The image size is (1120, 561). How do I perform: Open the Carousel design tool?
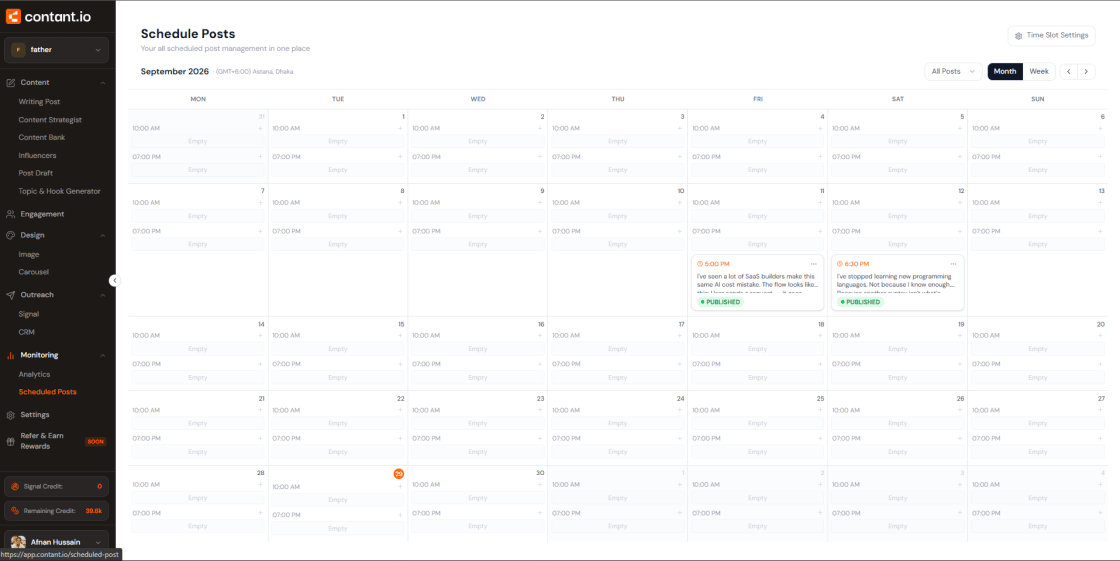pyautogui.click(x=34, y=272)
